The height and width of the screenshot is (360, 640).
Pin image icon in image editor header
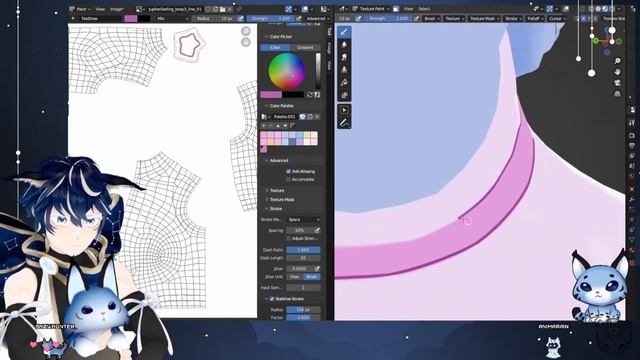tap(239, 9)
